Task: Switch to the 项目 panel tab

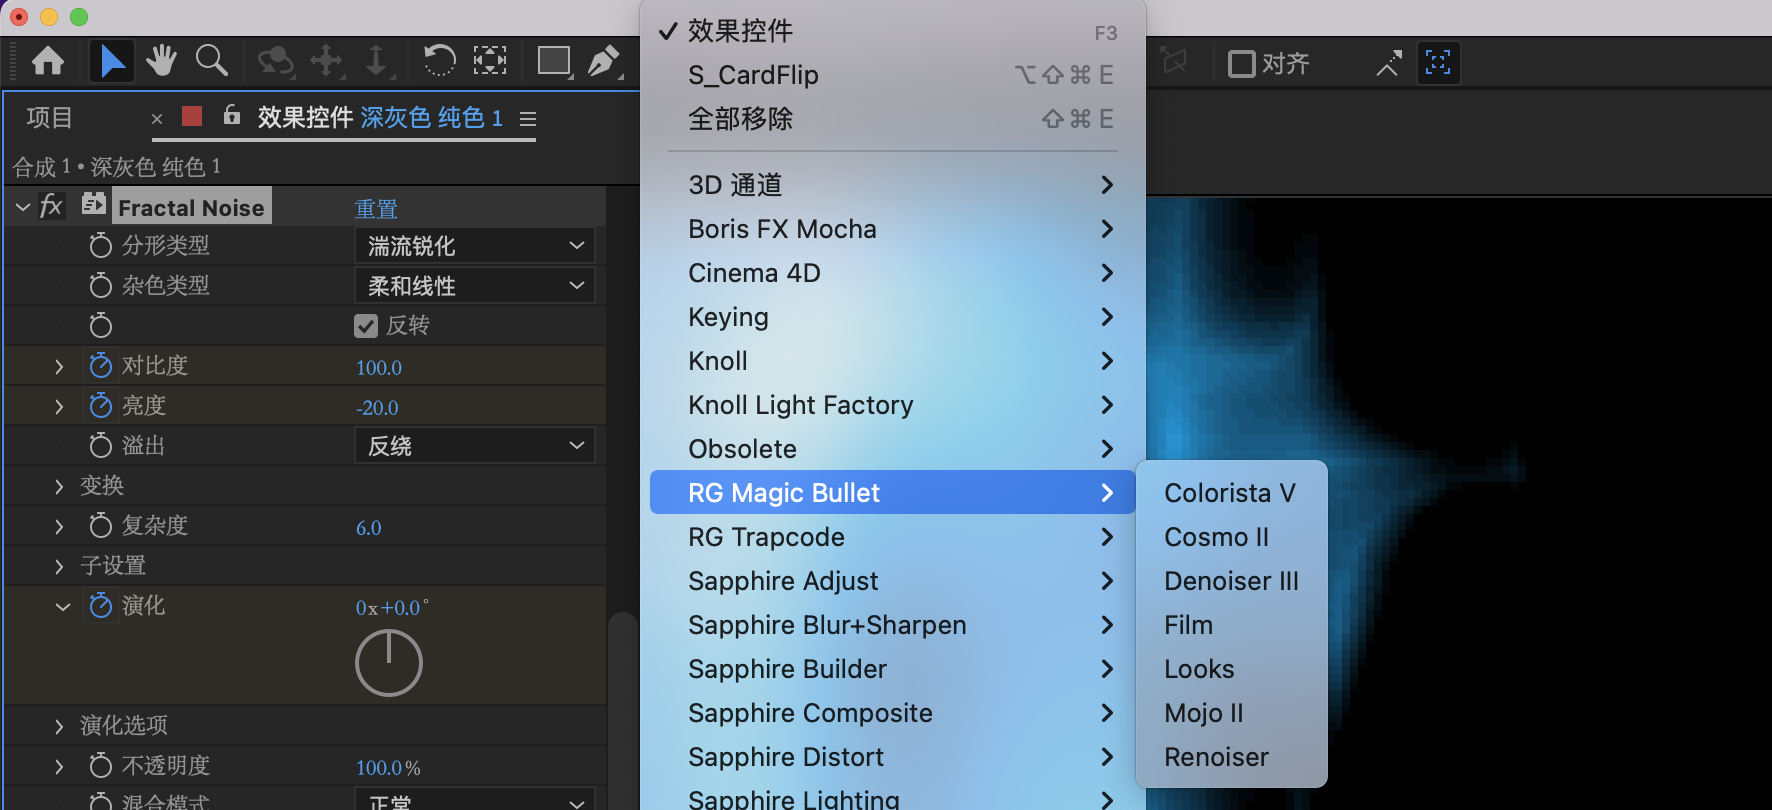Action: pyautogui.click(x=49, y=118)
